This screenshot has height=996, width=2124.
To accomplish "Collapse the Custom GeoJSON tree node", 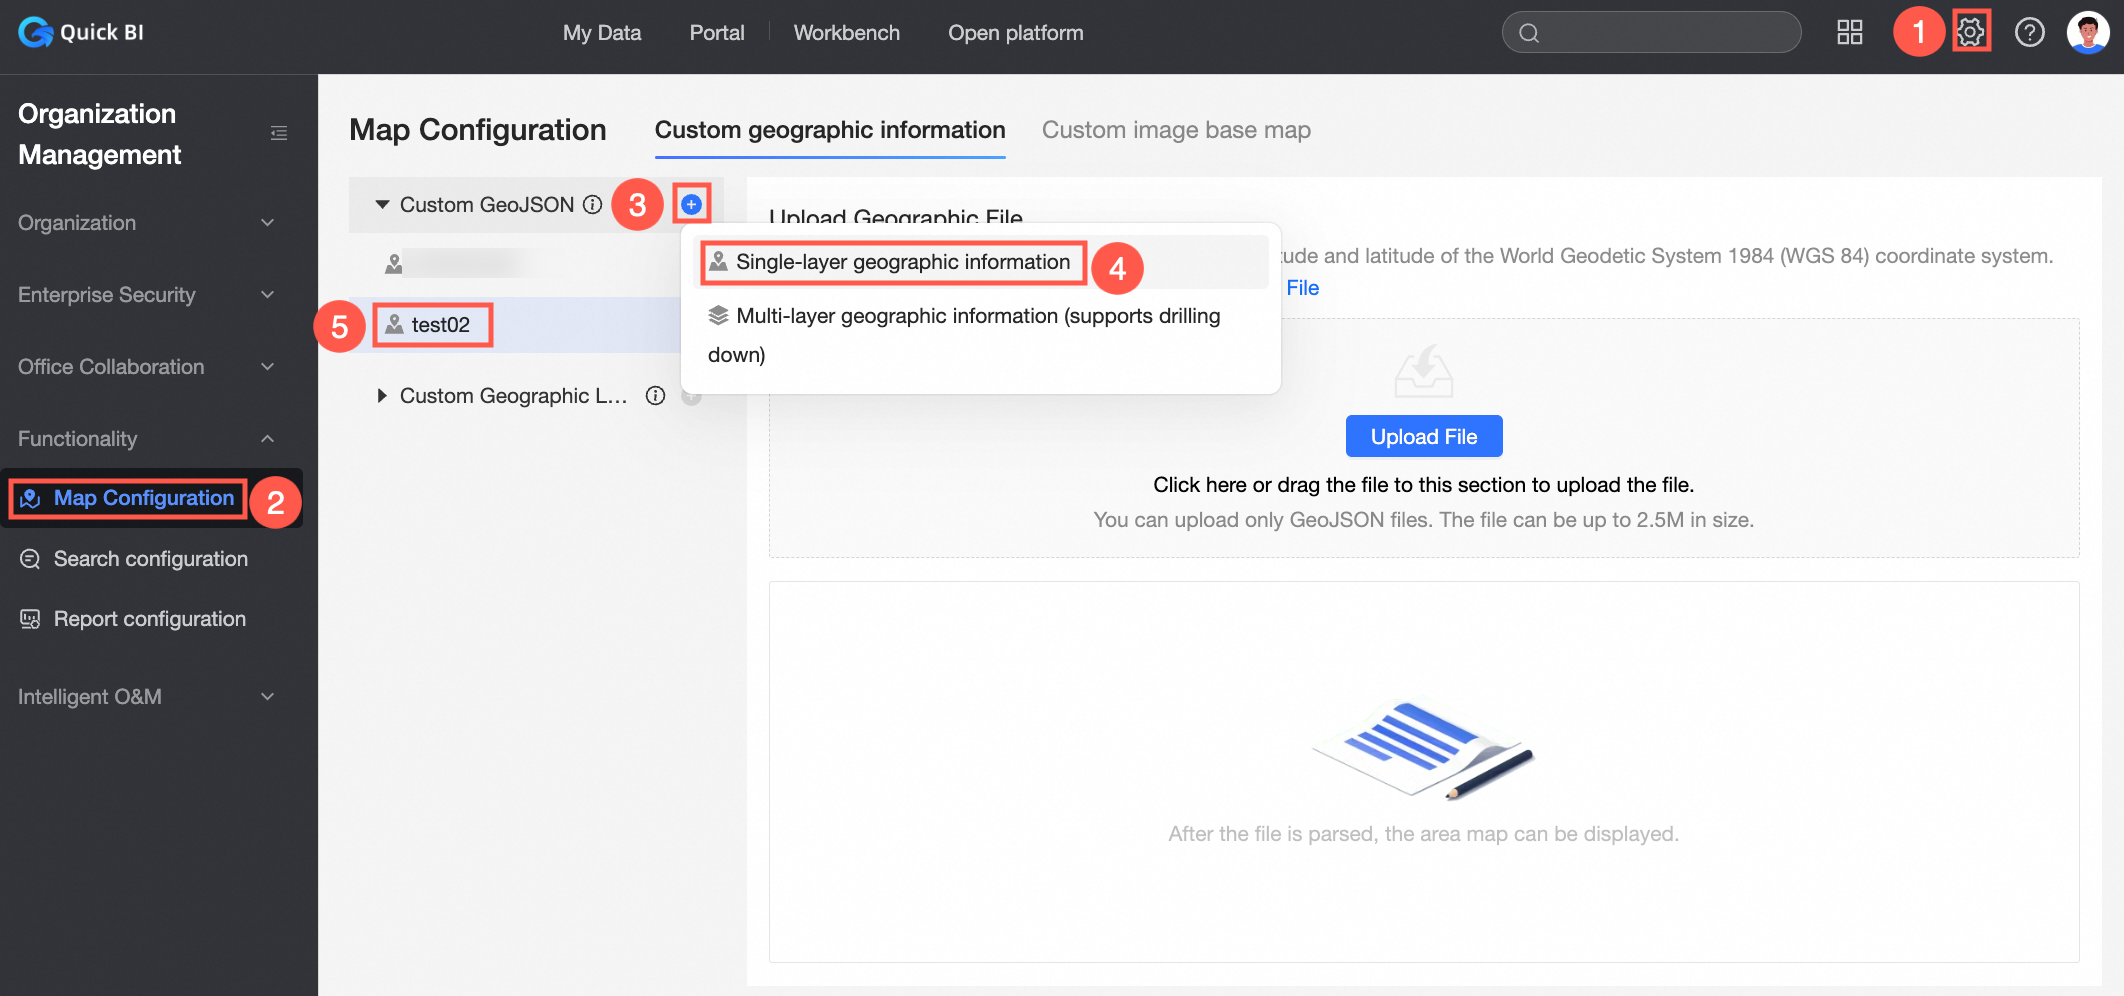I will click(x=382, y=204).
